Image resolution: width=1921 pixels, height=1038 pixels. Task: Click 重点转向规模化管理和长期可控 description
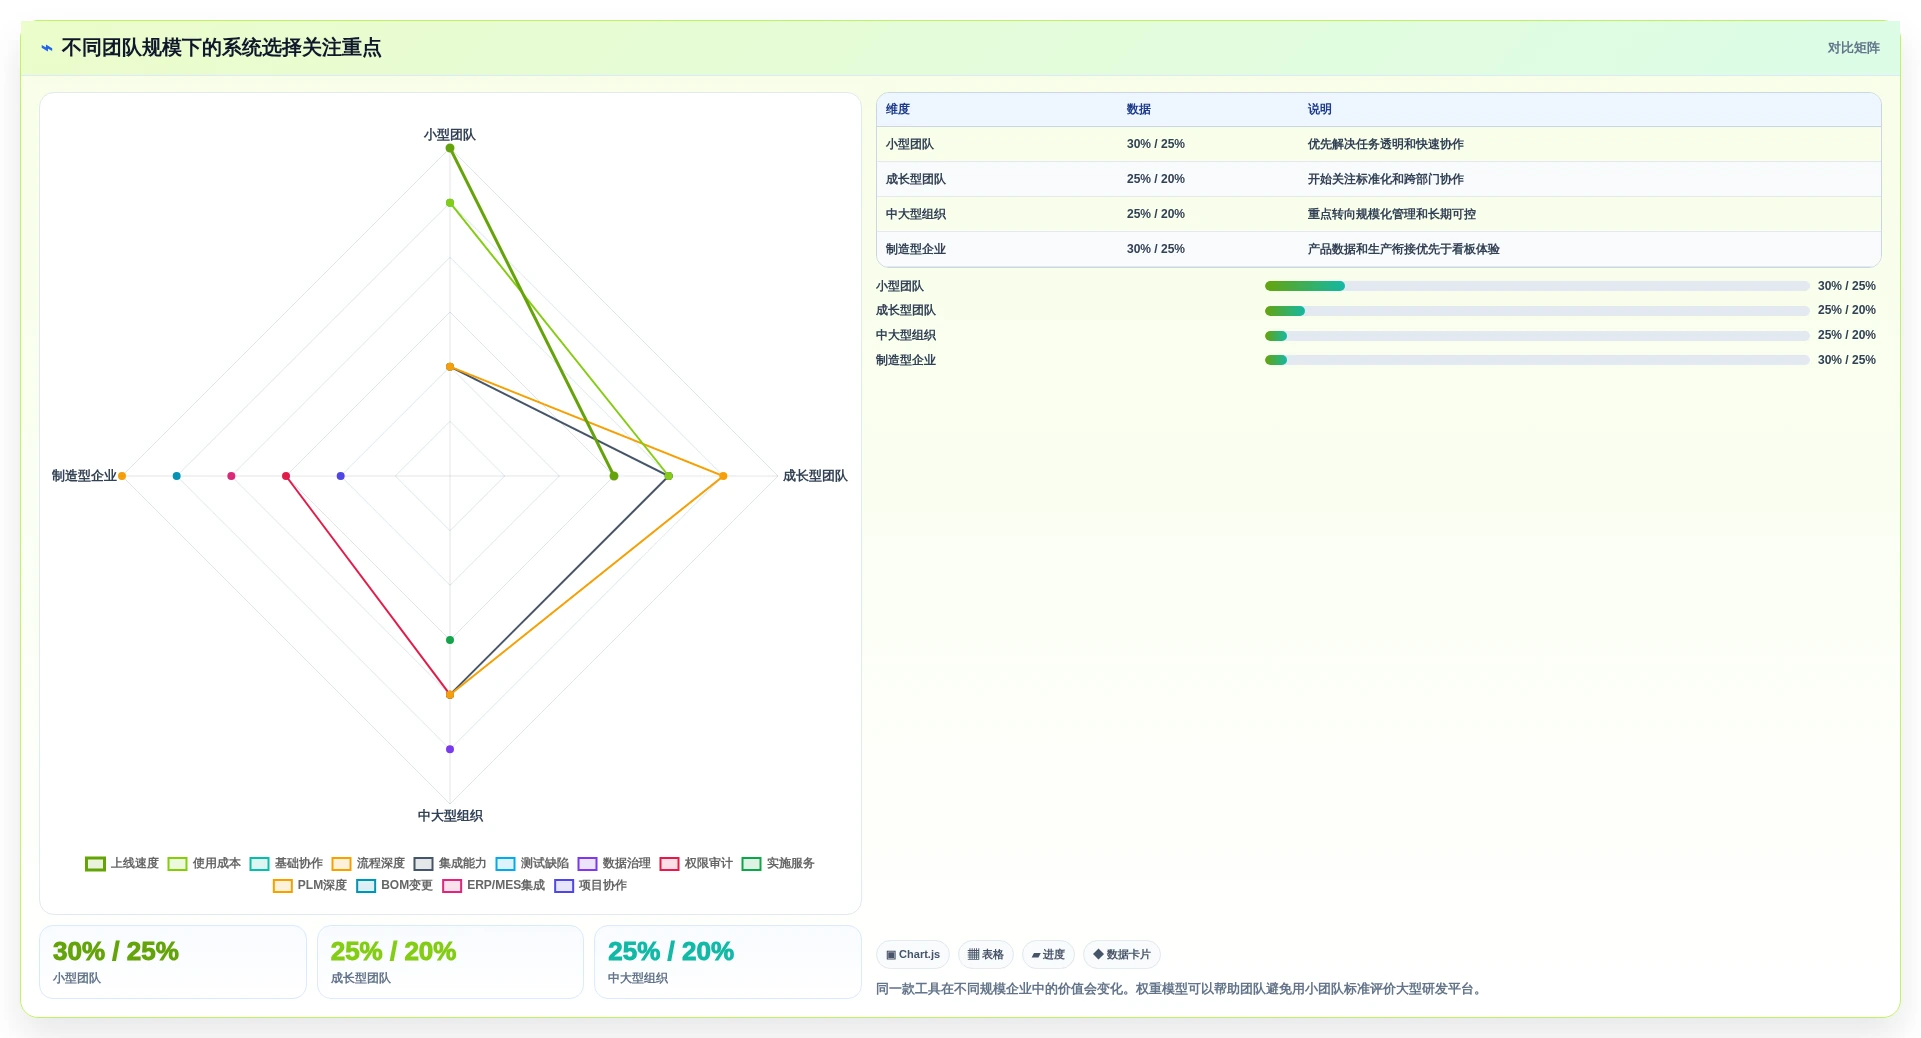[x=1392, y=214]
